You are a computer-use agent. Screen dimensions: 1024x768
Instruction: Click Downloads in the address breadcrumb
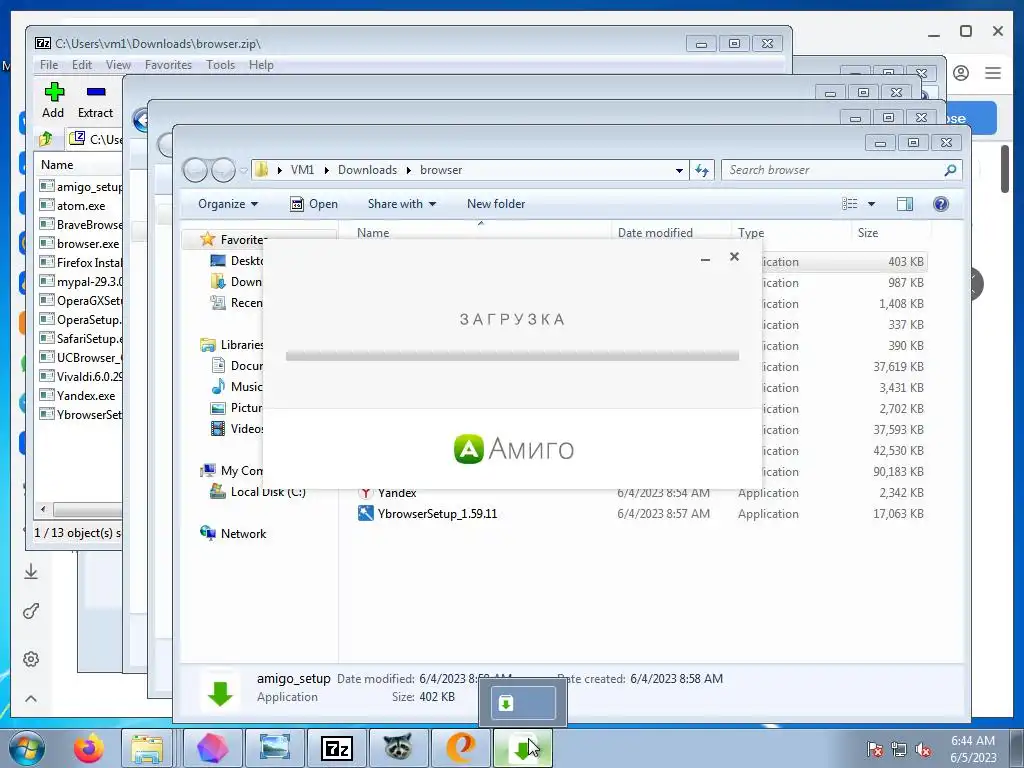pos(367,170)
